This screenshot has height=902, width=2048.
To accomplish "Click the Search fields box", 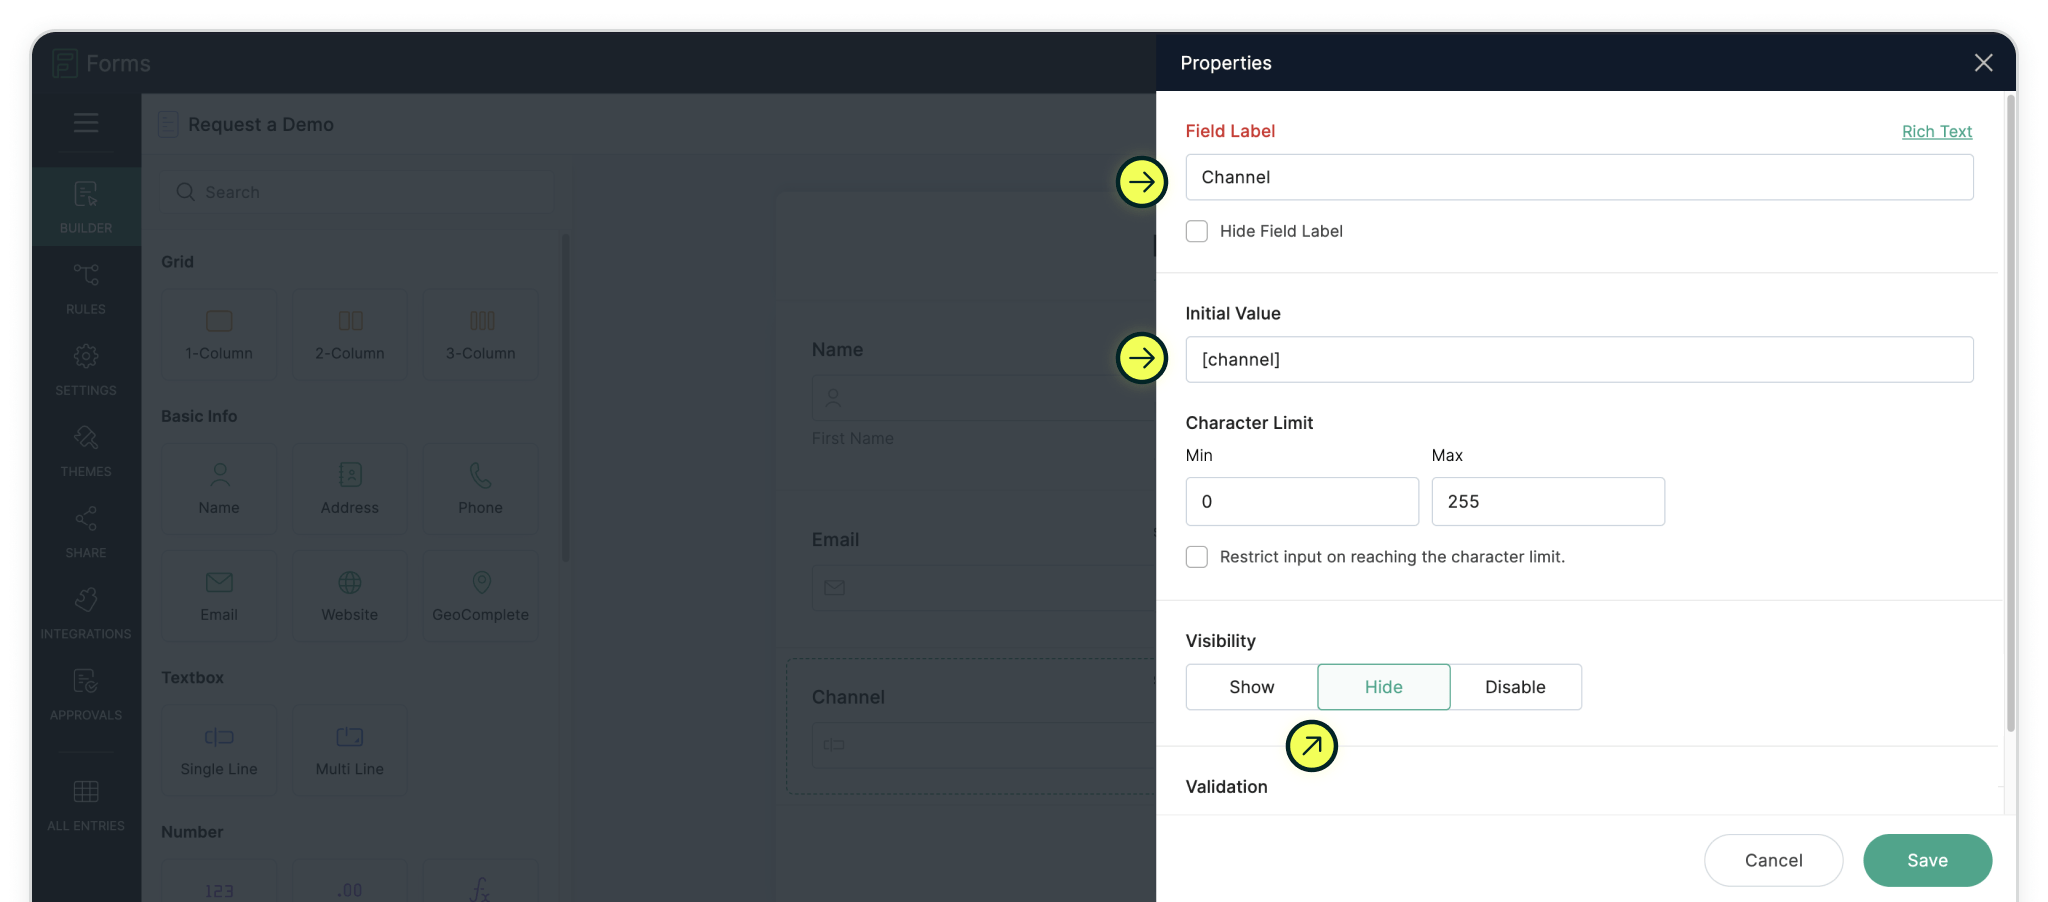I will point(357,192).
